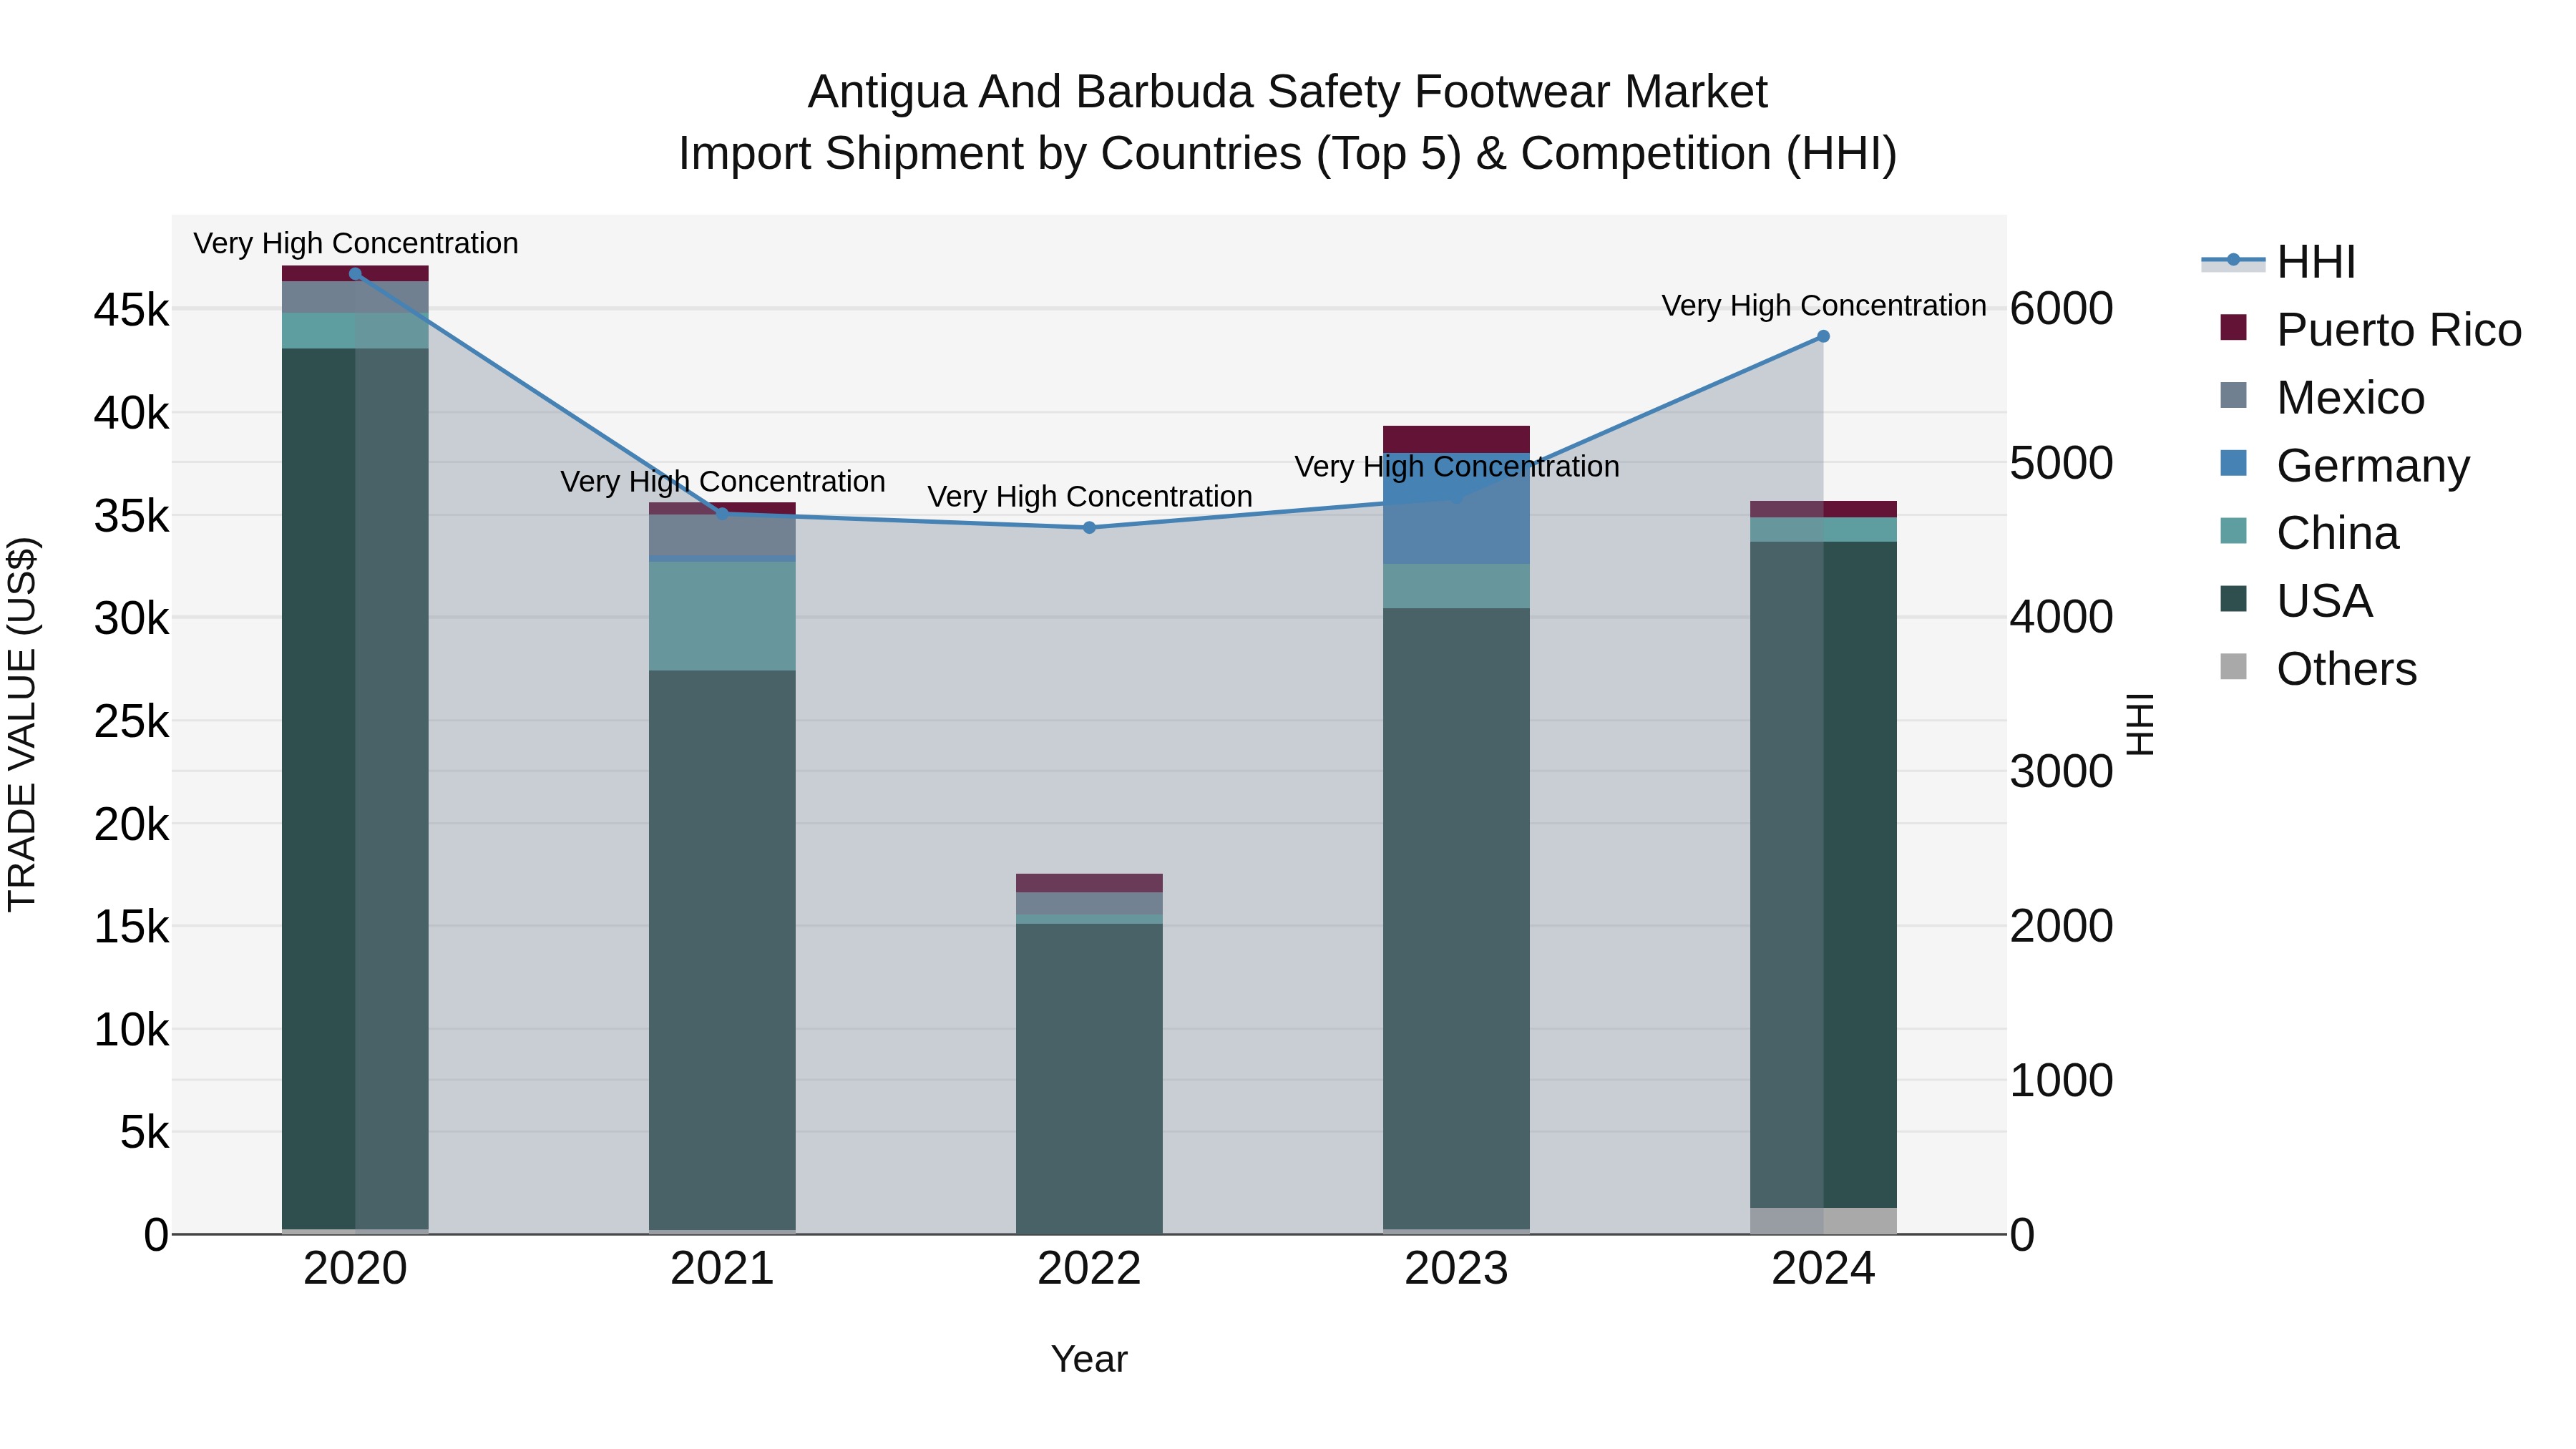
Task: Select the 2021 China bar segment
Action: 722,616
